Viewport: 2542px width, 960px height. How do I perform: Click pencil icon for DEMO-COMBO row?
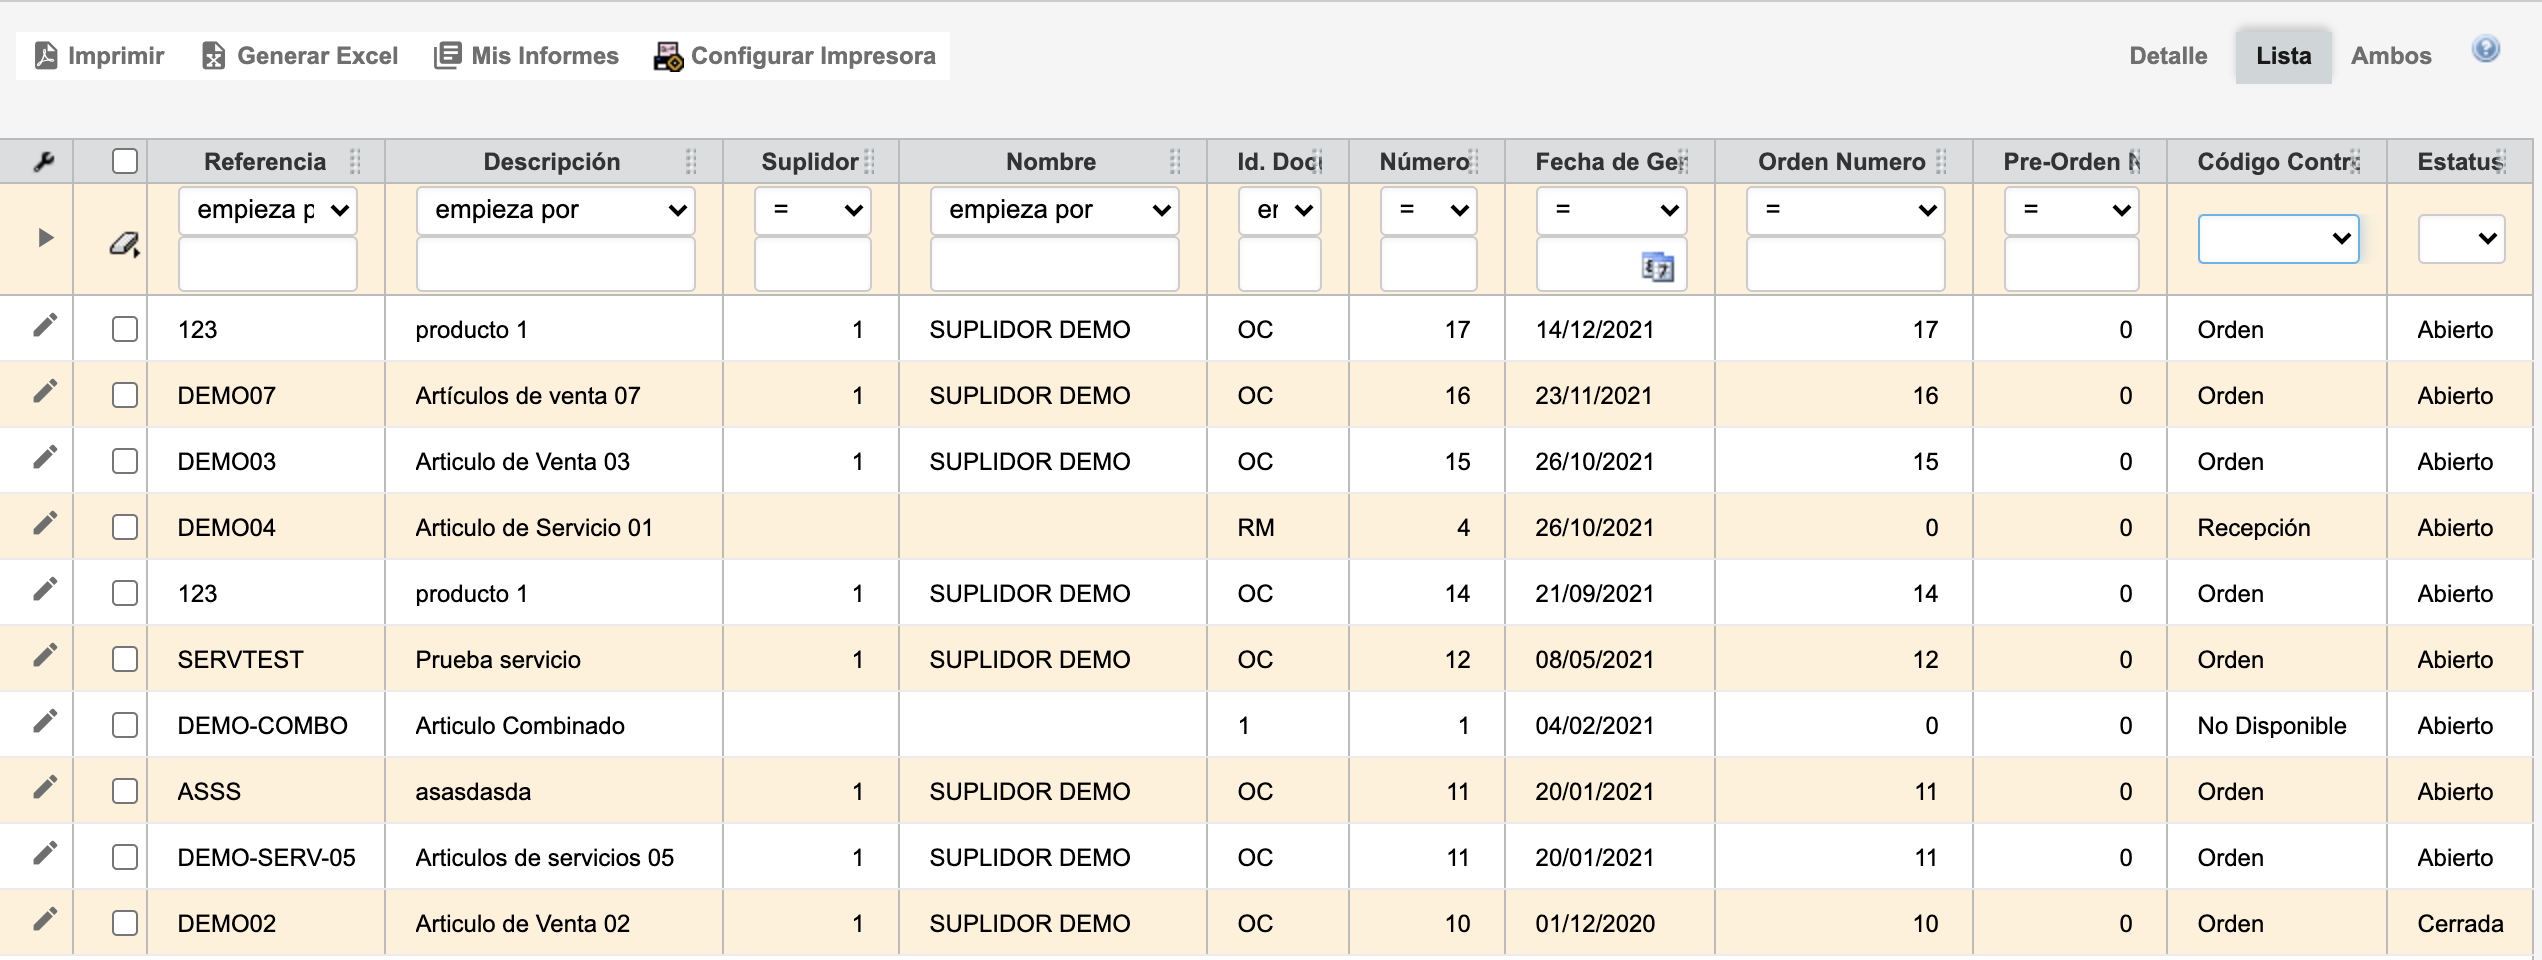44,721
